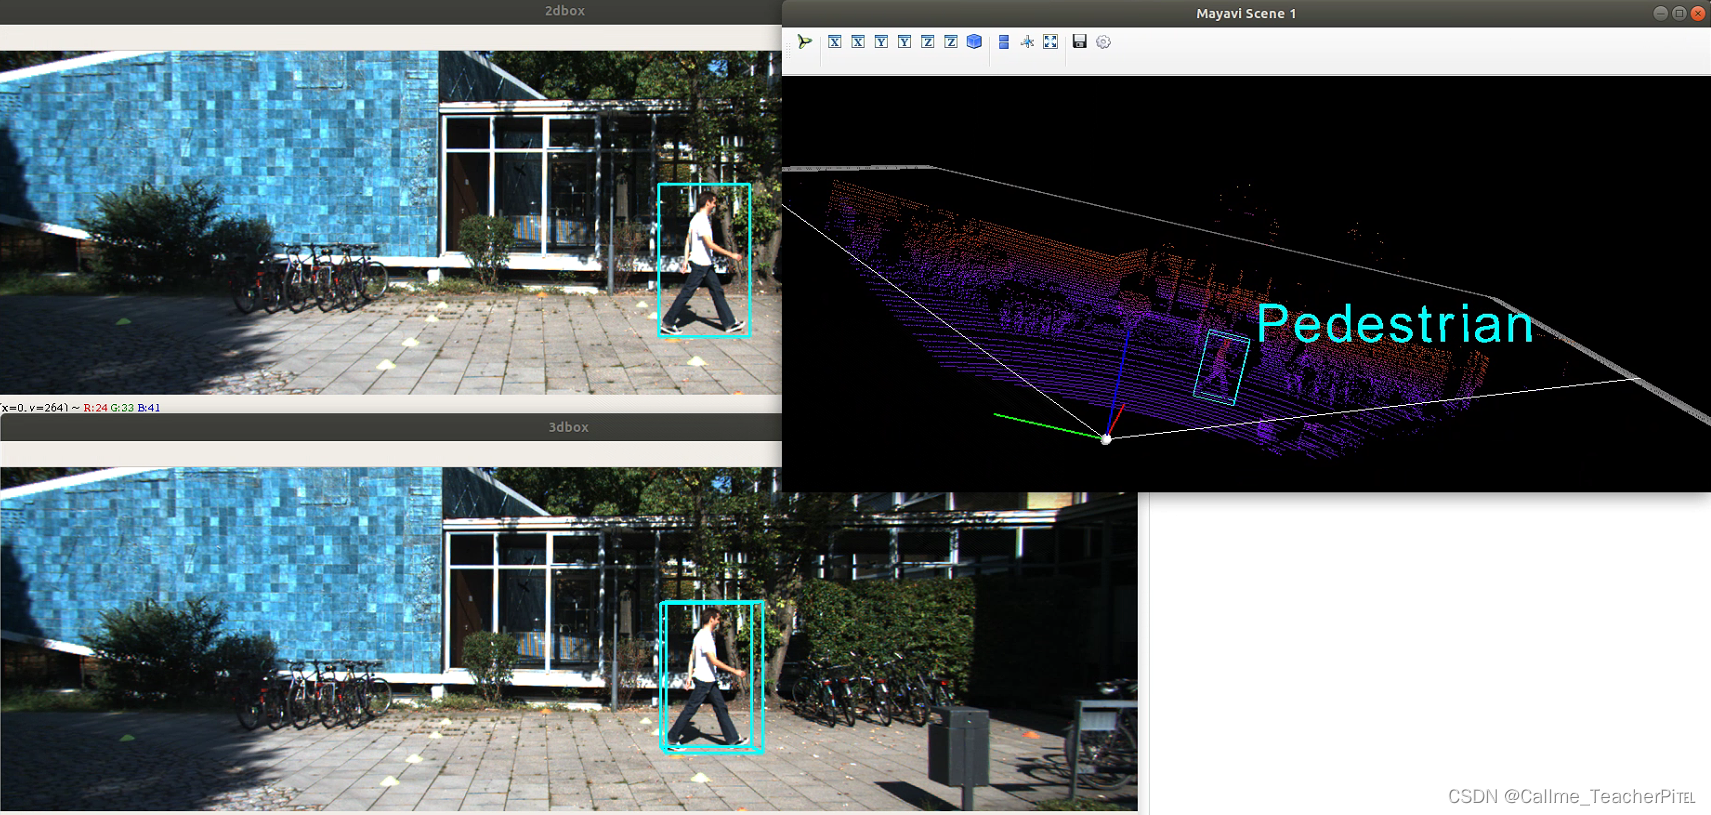
Task: Click the pixel RGB readout in 2dbox
Action: click(x=122, y=408)
